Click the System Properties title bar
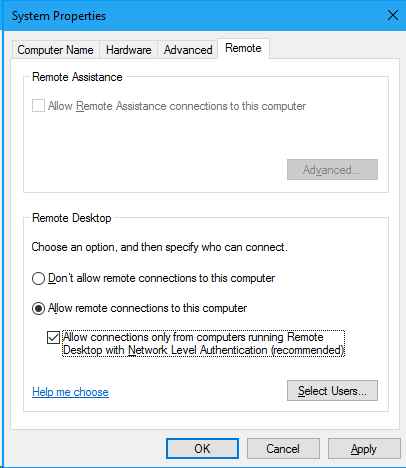This screenshot has width=406, height=468. (x=192, y=15)
